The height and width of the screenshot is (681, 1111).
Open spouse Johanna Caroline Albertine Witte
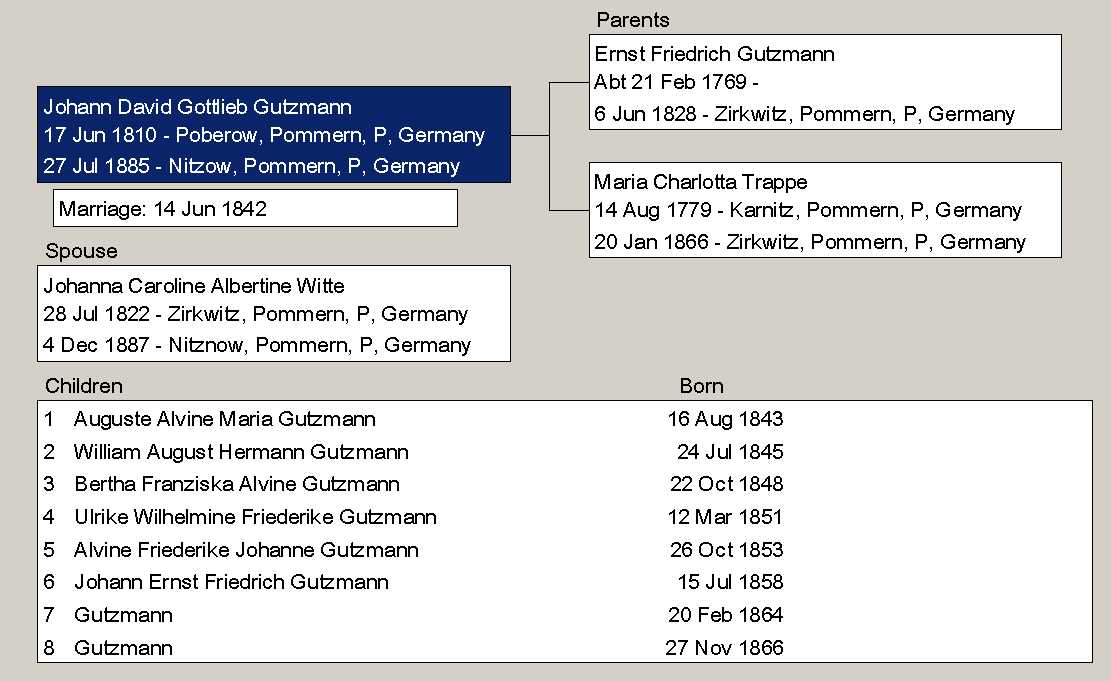[273, 314]
